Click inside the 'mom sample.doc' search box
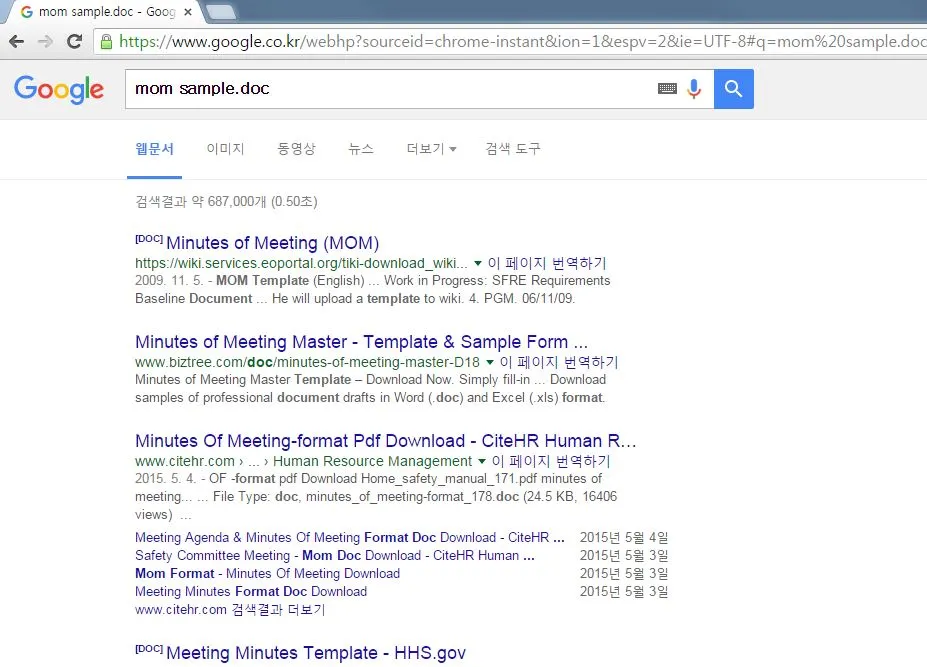 (x=390, y=89)
